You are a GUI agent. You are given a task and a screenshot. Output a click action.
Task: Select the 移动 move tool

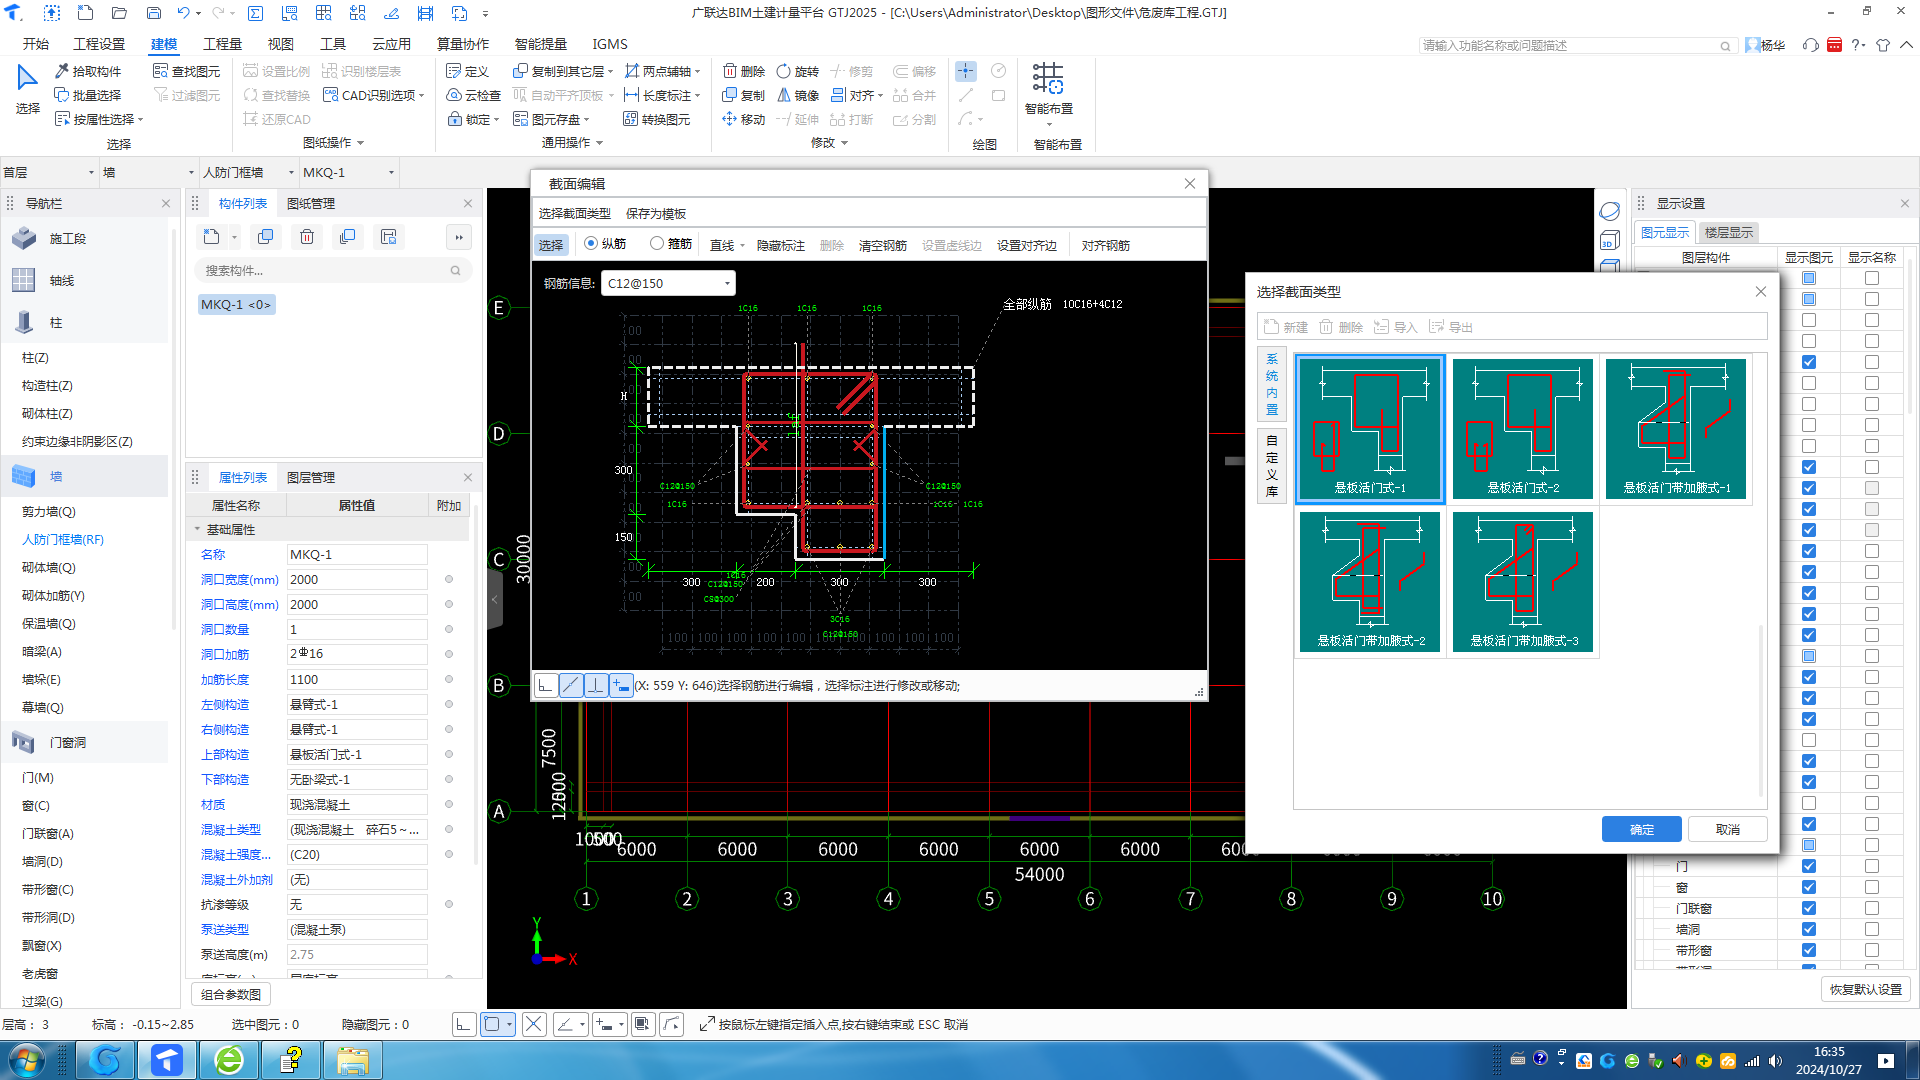(x=744, y=119)
